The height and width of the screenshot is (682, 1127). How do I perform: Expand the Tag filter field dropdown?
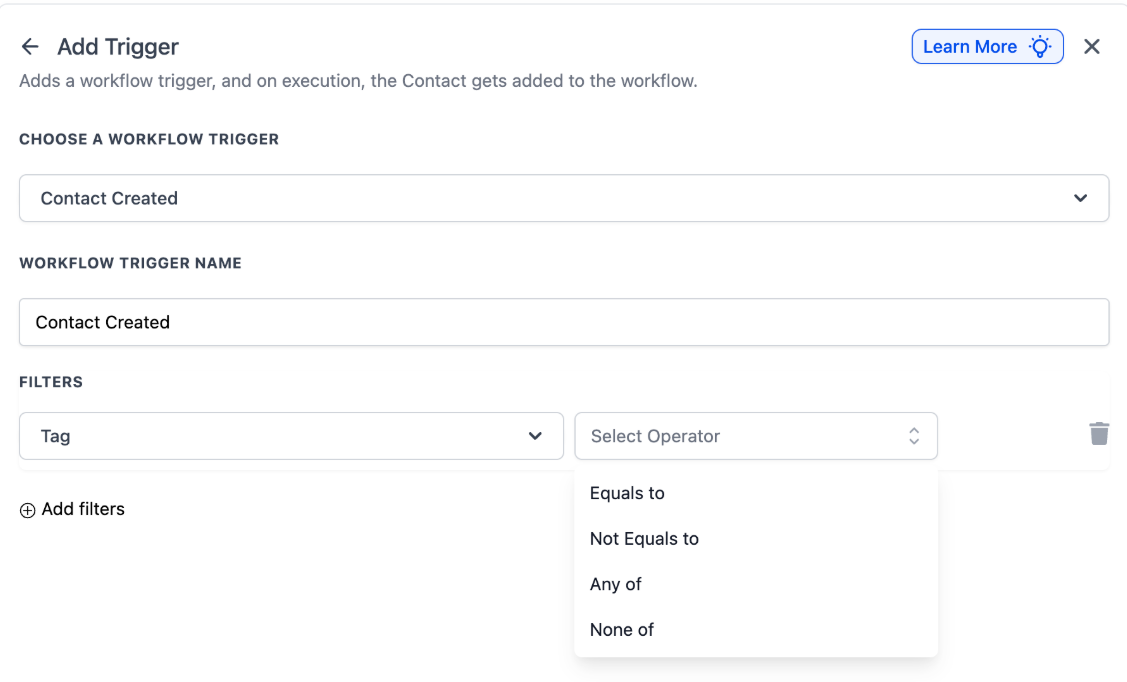click(x=290, y=436)
